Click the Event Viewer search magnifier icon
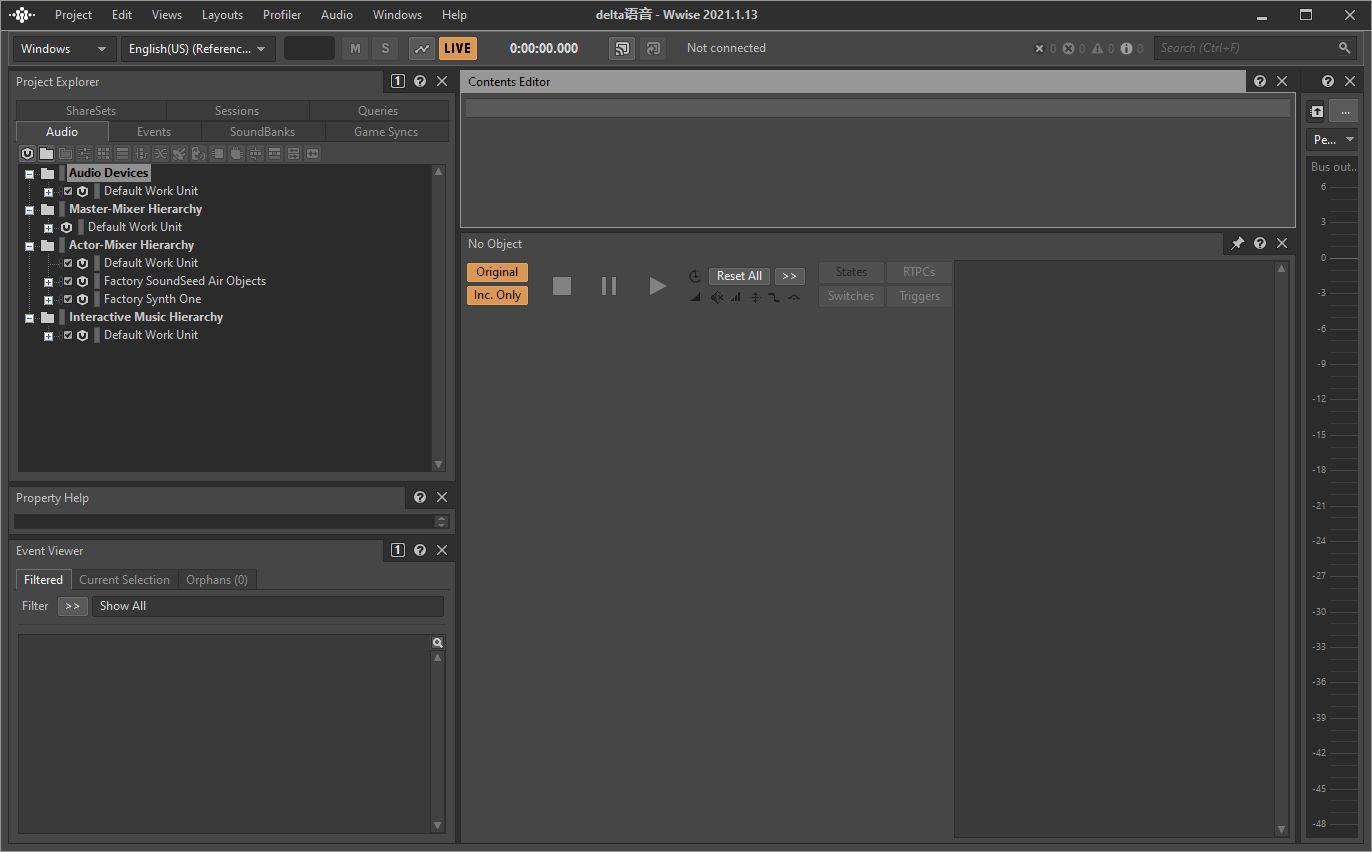1372x852 pixels. pos(437,643)
